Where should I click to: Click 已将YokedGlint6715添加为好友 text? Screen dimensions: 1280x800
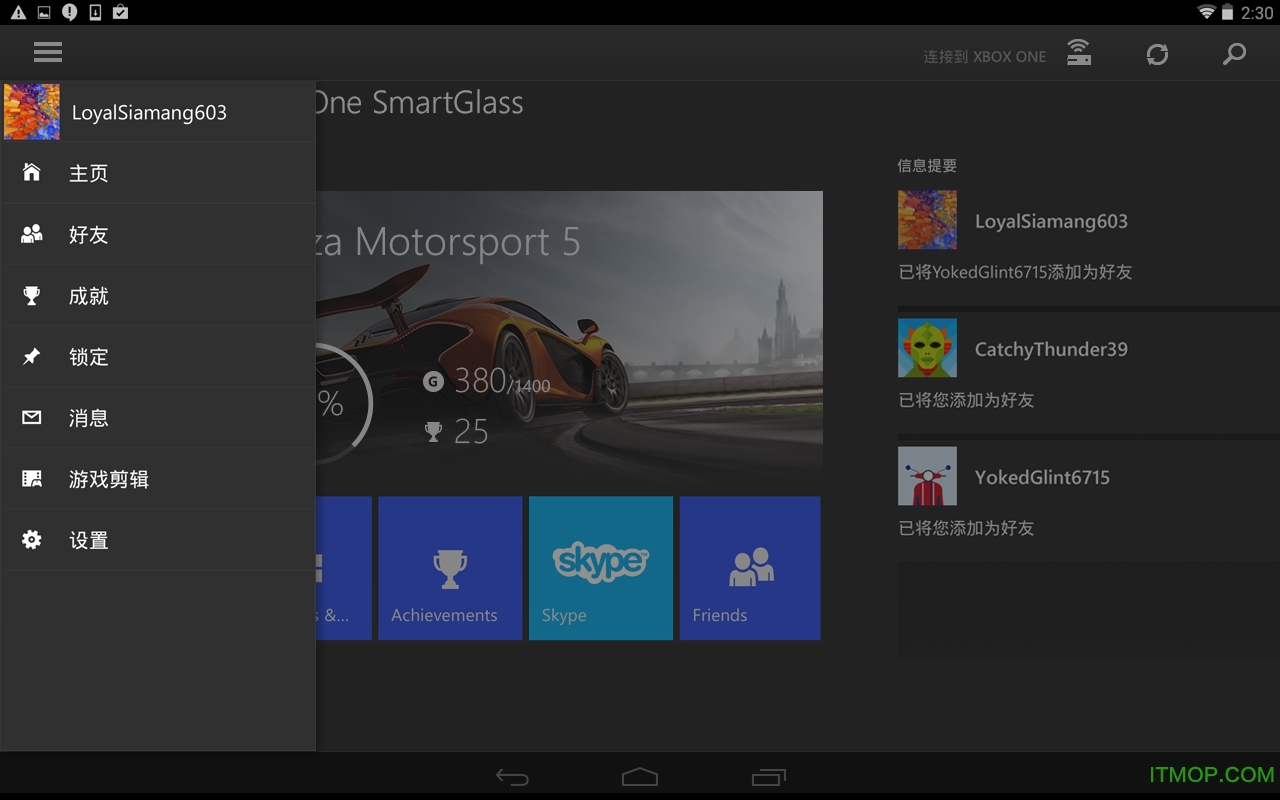1015,272
